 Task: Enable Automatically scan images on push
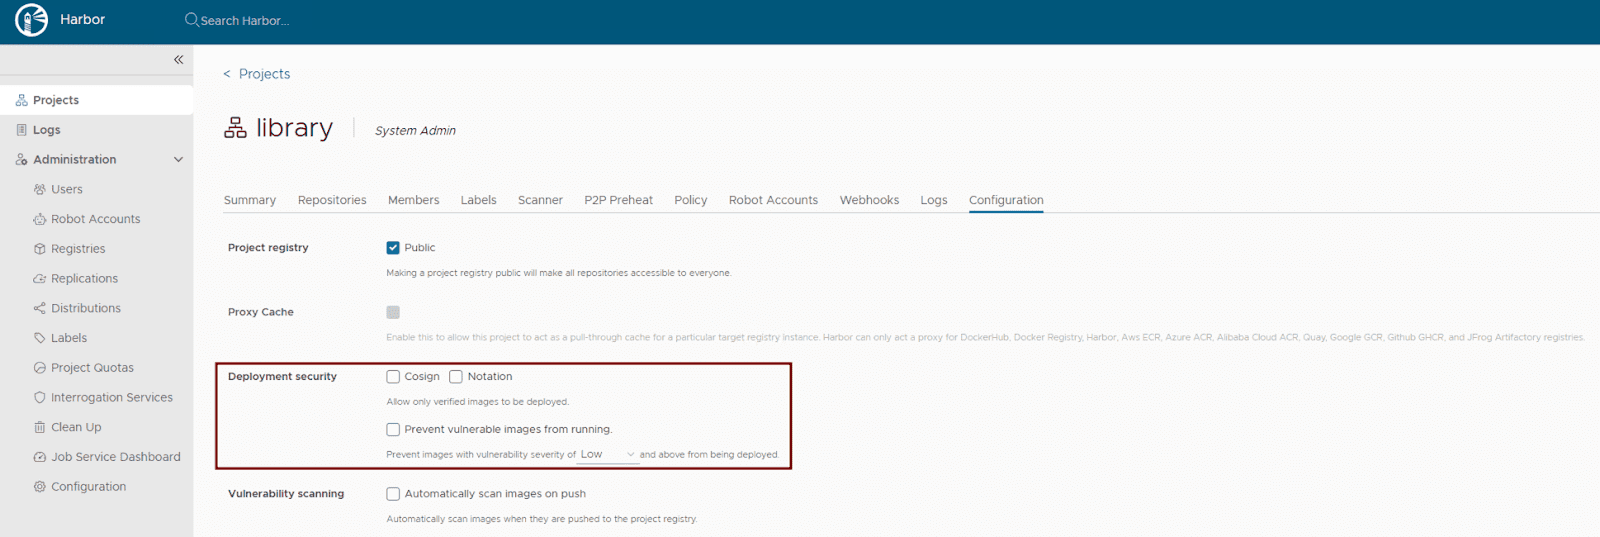[x=393, y=494]
